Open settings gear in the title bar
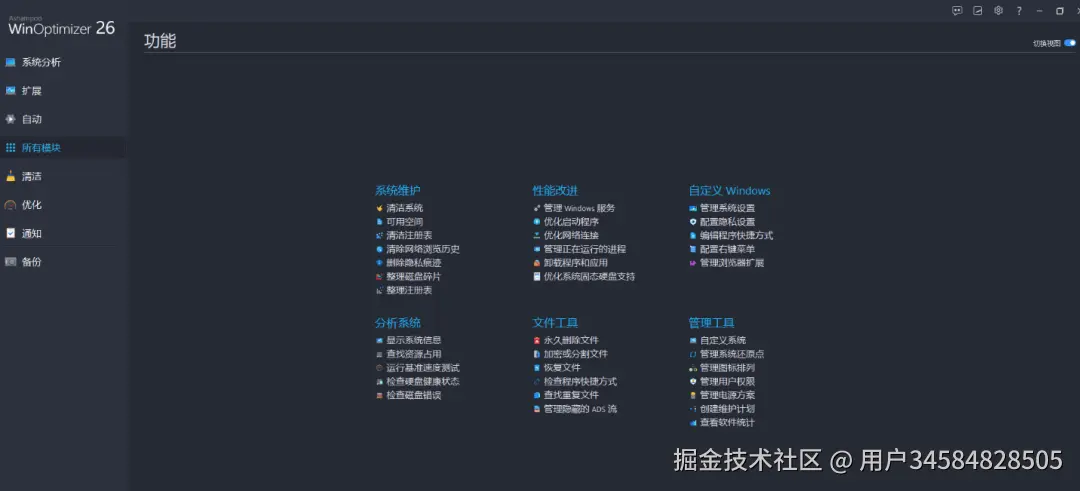 click(x=998, y=10)
